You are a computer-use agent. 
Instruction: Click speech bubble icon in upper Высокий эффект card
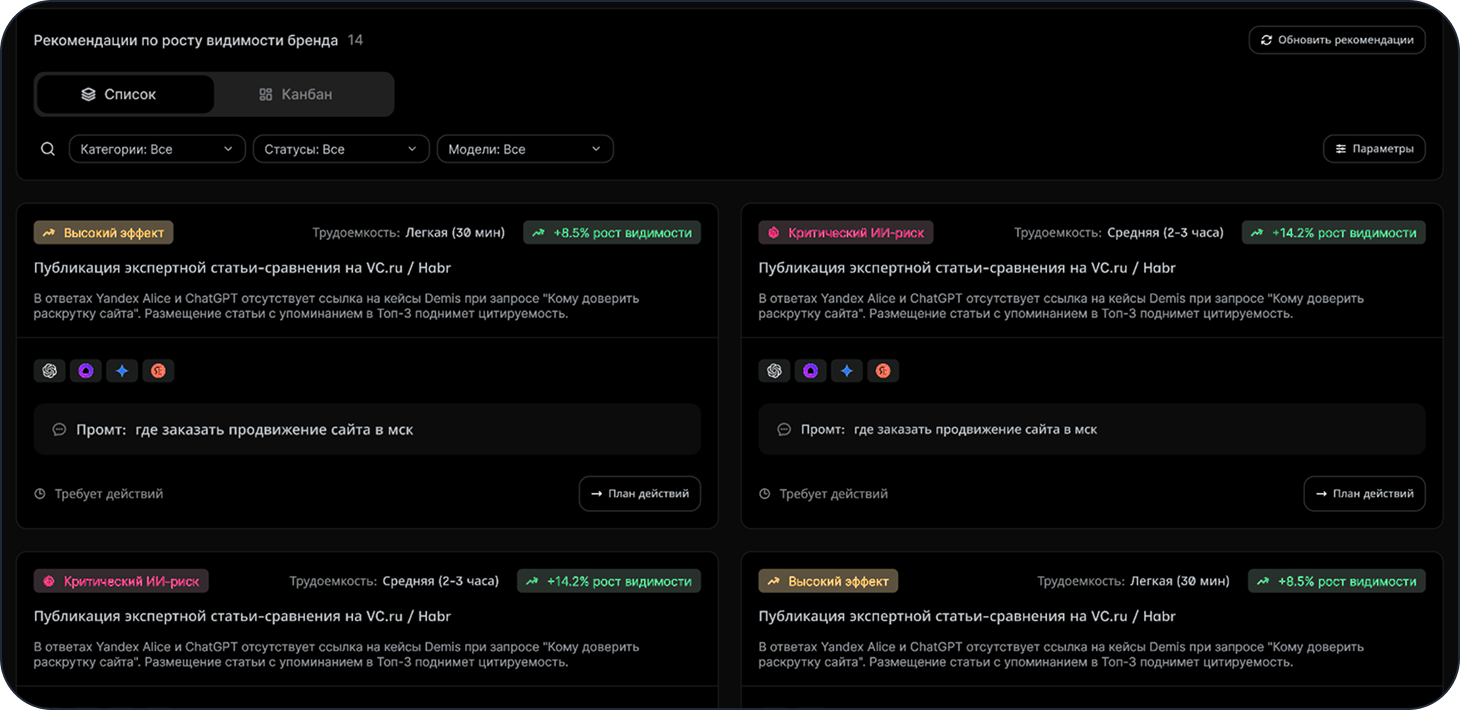(x=59, y=430)
